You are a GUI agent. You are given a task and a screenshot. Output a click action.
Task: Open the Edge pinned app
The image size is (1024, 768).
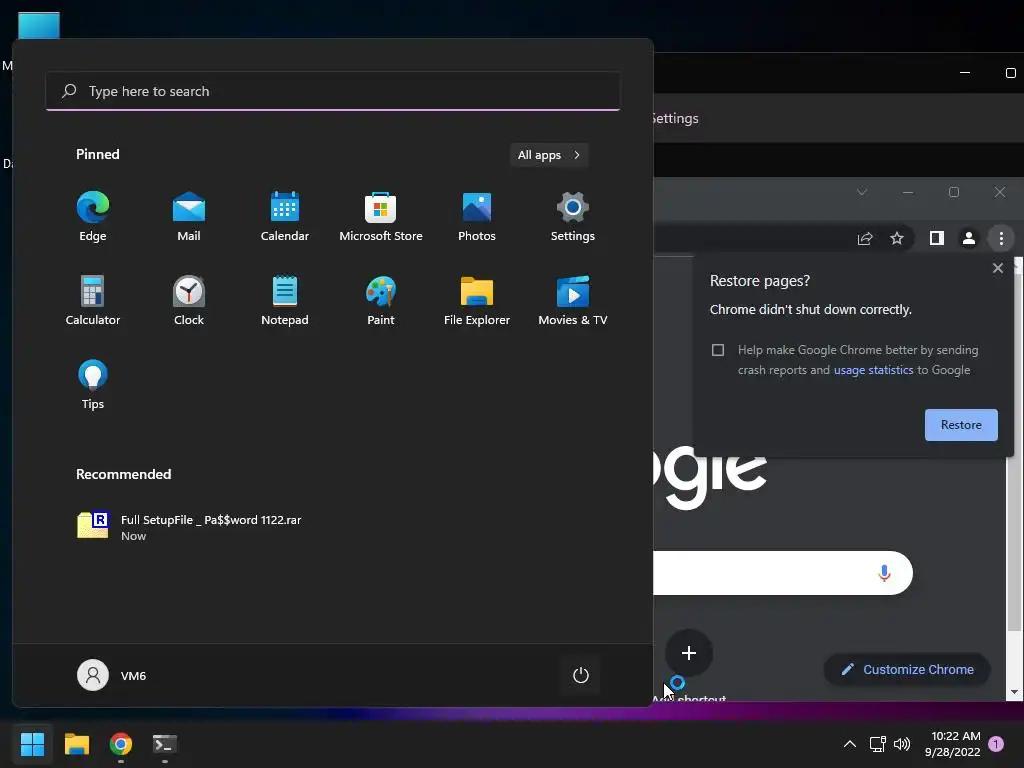93,217
